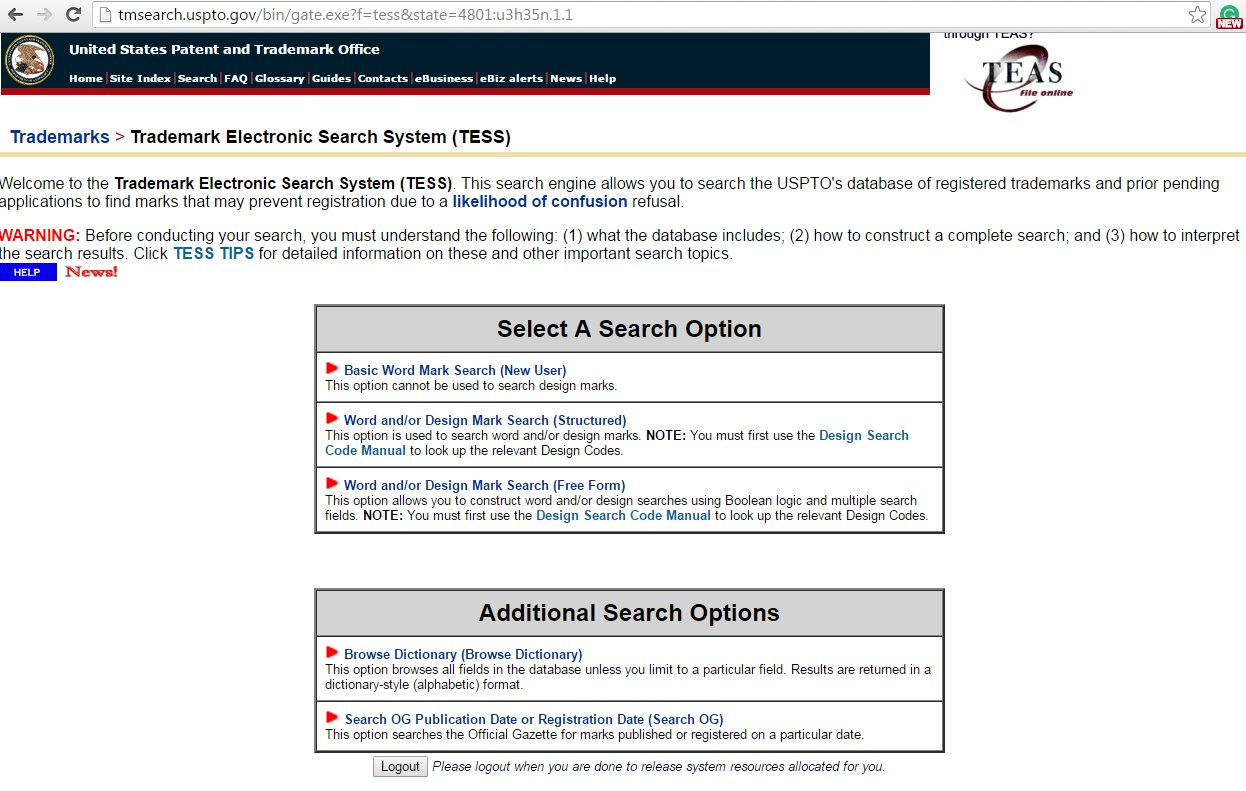The height and width of the screenshot is (791, 1246).
Task: Open Word and/or Design Mark Search (Structured)
Action: pyautogui.click(x=485, y=420)
